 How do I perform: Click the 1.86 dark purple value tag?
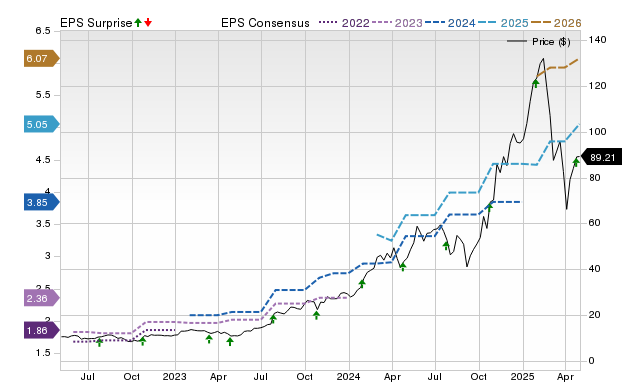point(42,331)
